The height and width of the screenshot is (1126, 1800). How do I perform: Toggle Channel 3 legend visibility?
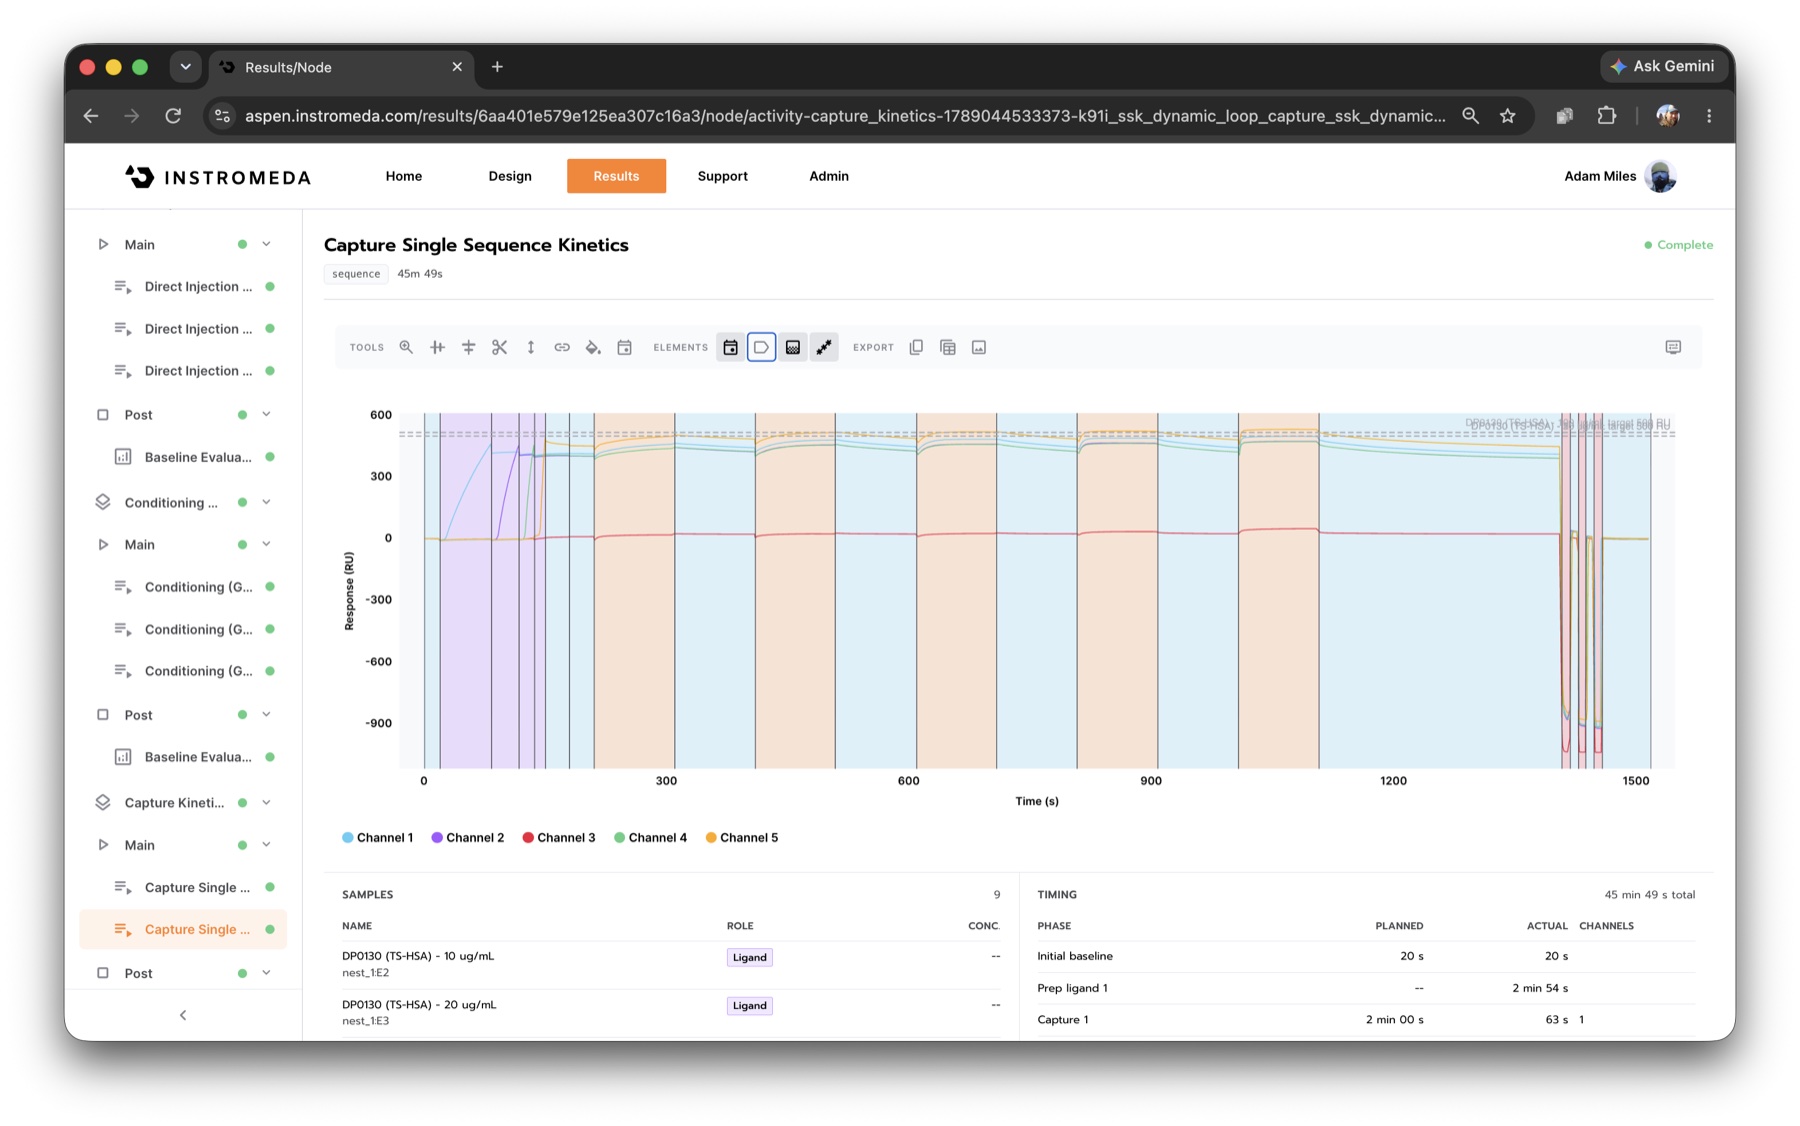[x=558, y=838]
